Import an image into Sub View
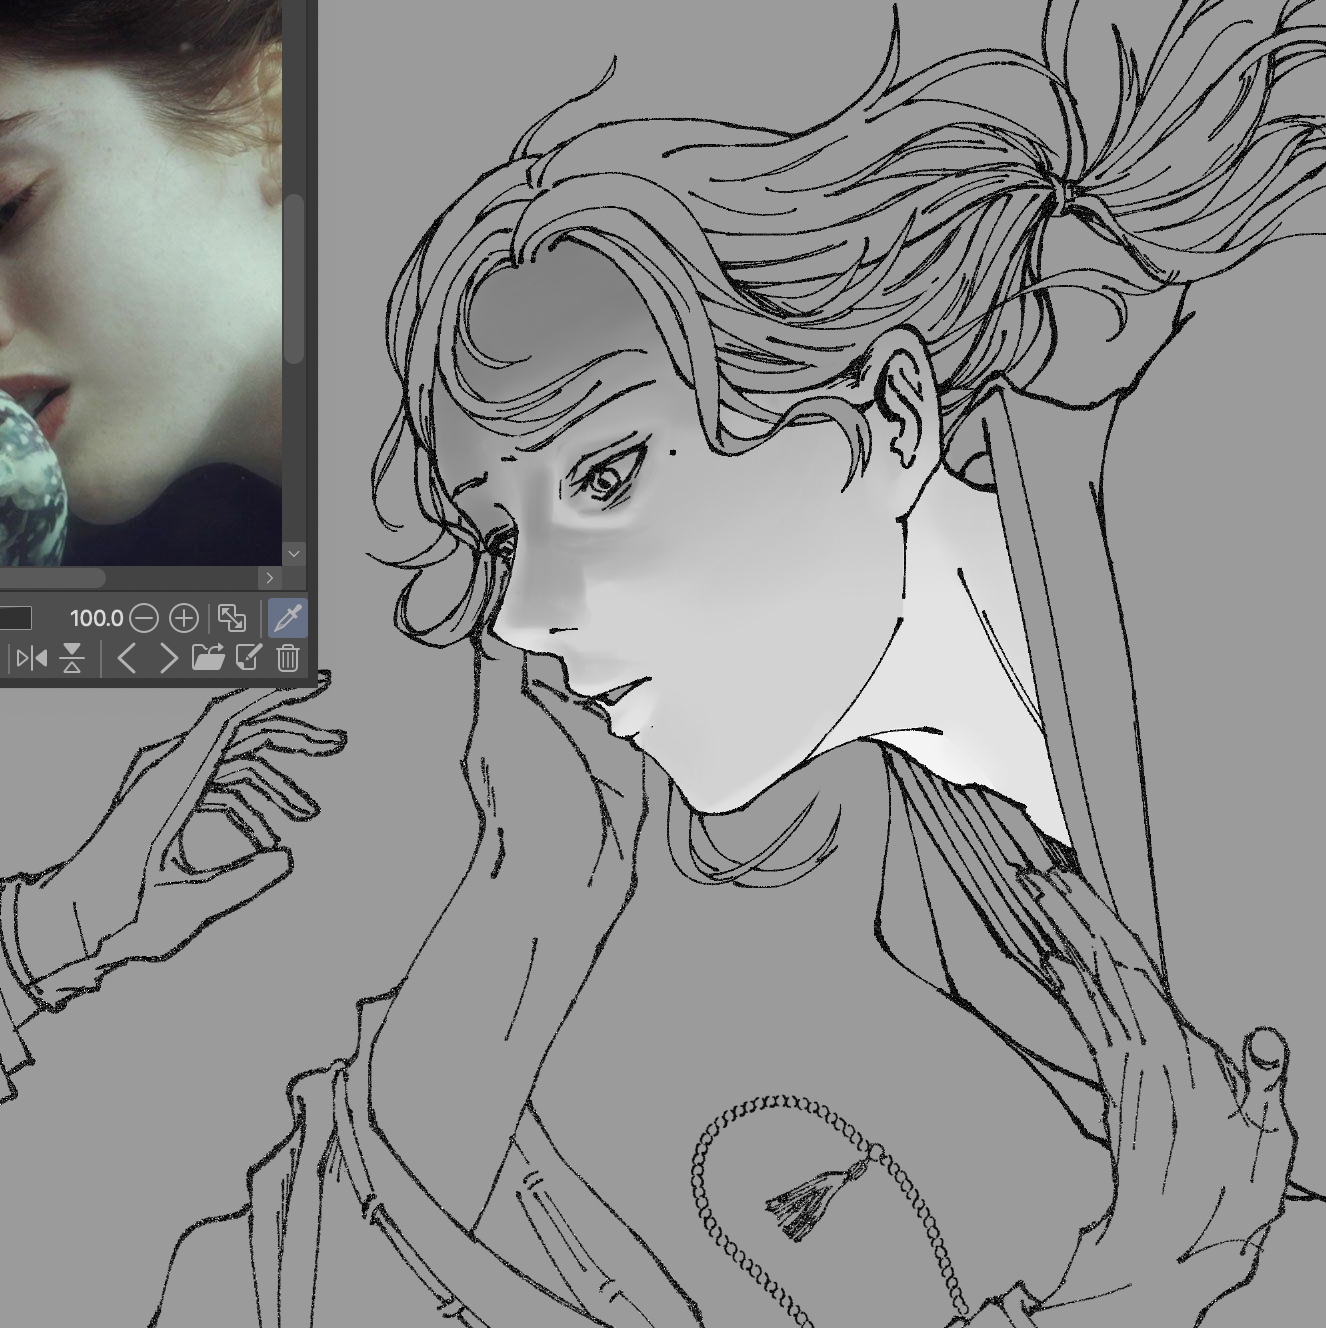 point(208,657)
